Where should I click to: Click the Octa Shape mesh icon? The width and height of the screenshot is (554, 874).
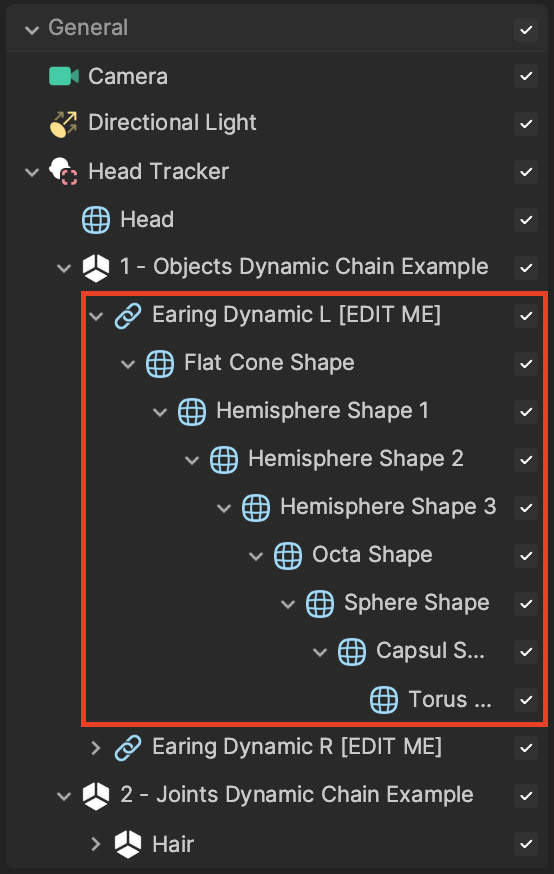(x=288, y=556)
